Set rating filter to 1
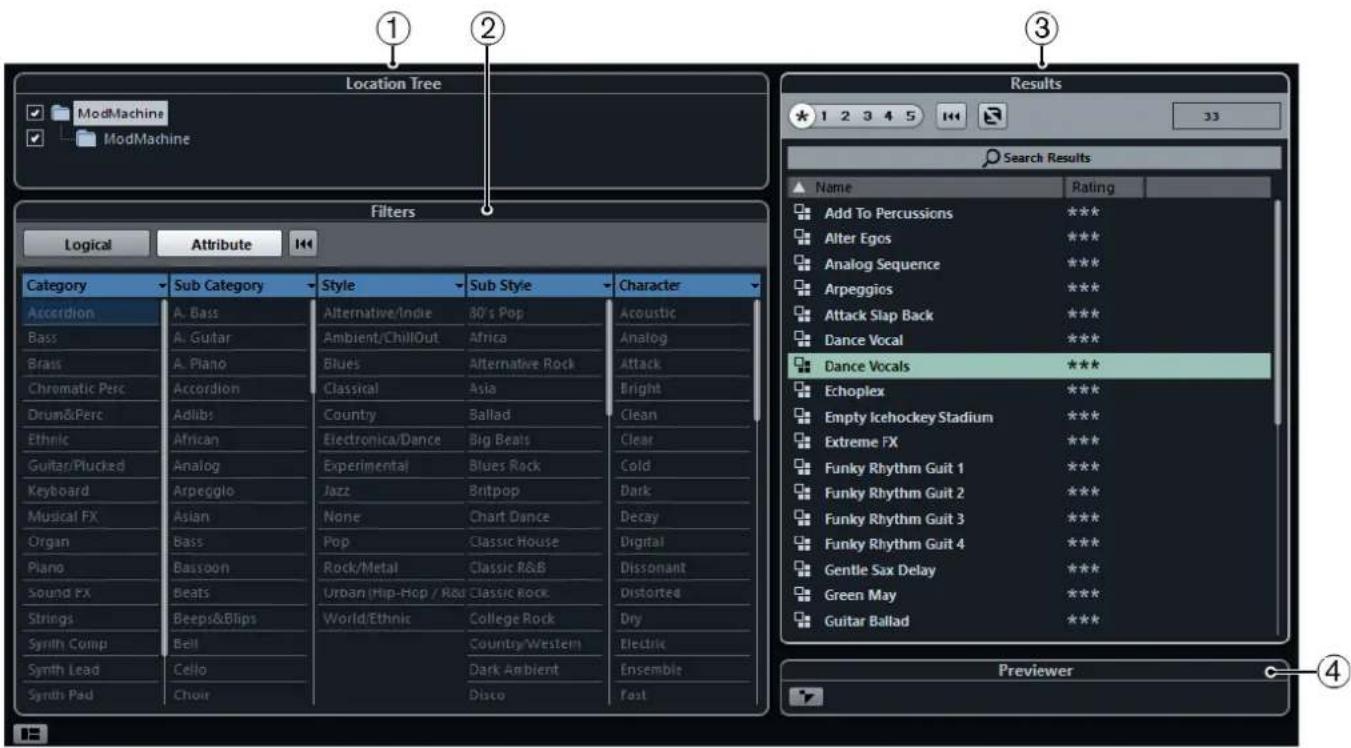The height and width of the screenshot is (748, 1351). pyautogui.click(x=825, y=116)
